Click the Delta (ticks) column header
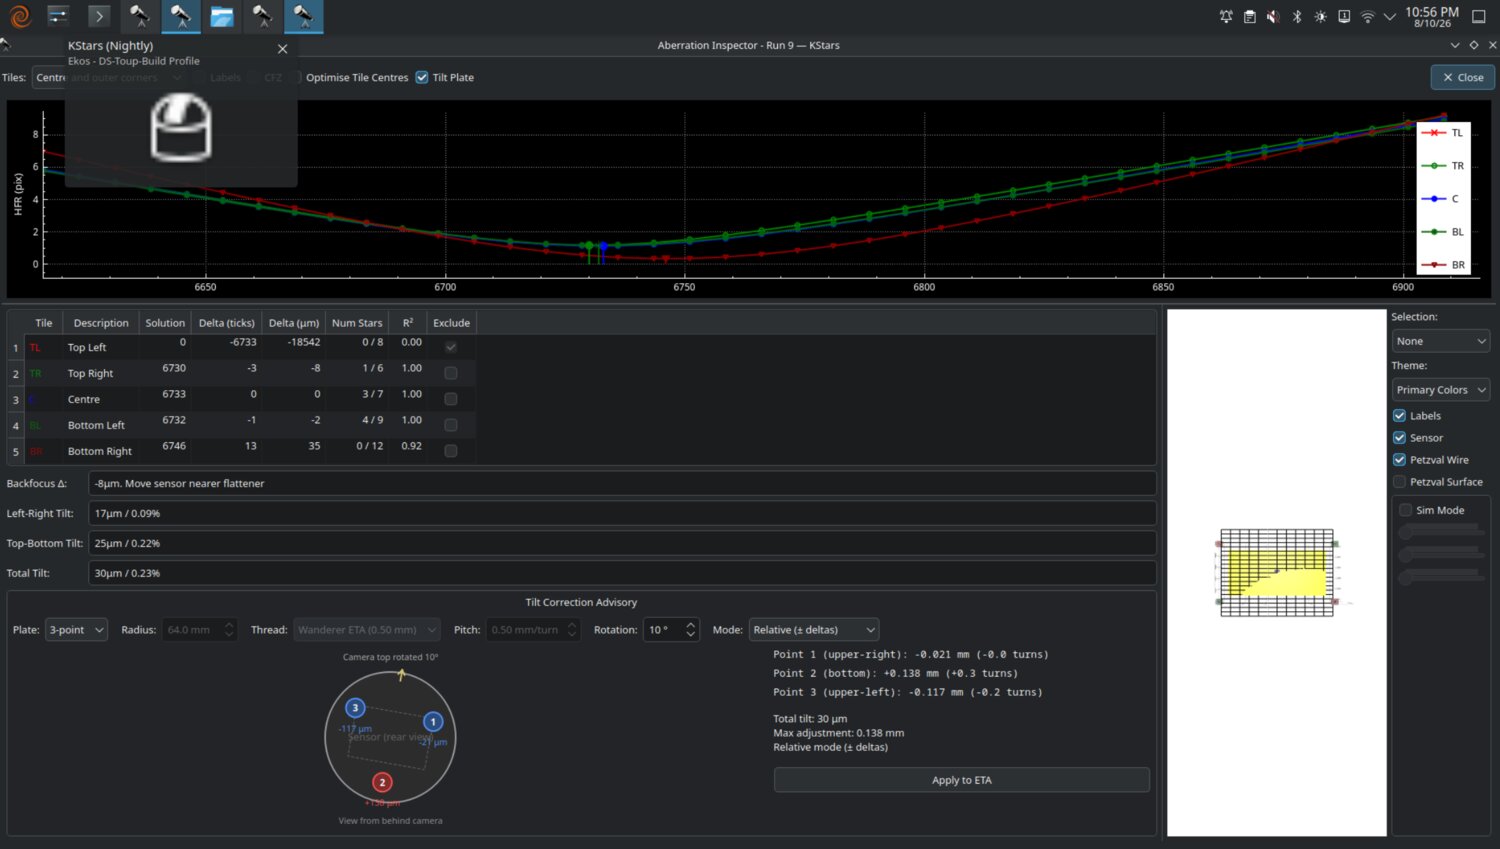The height and width of the screenshot is (849, 1500). tap(226, 323)
